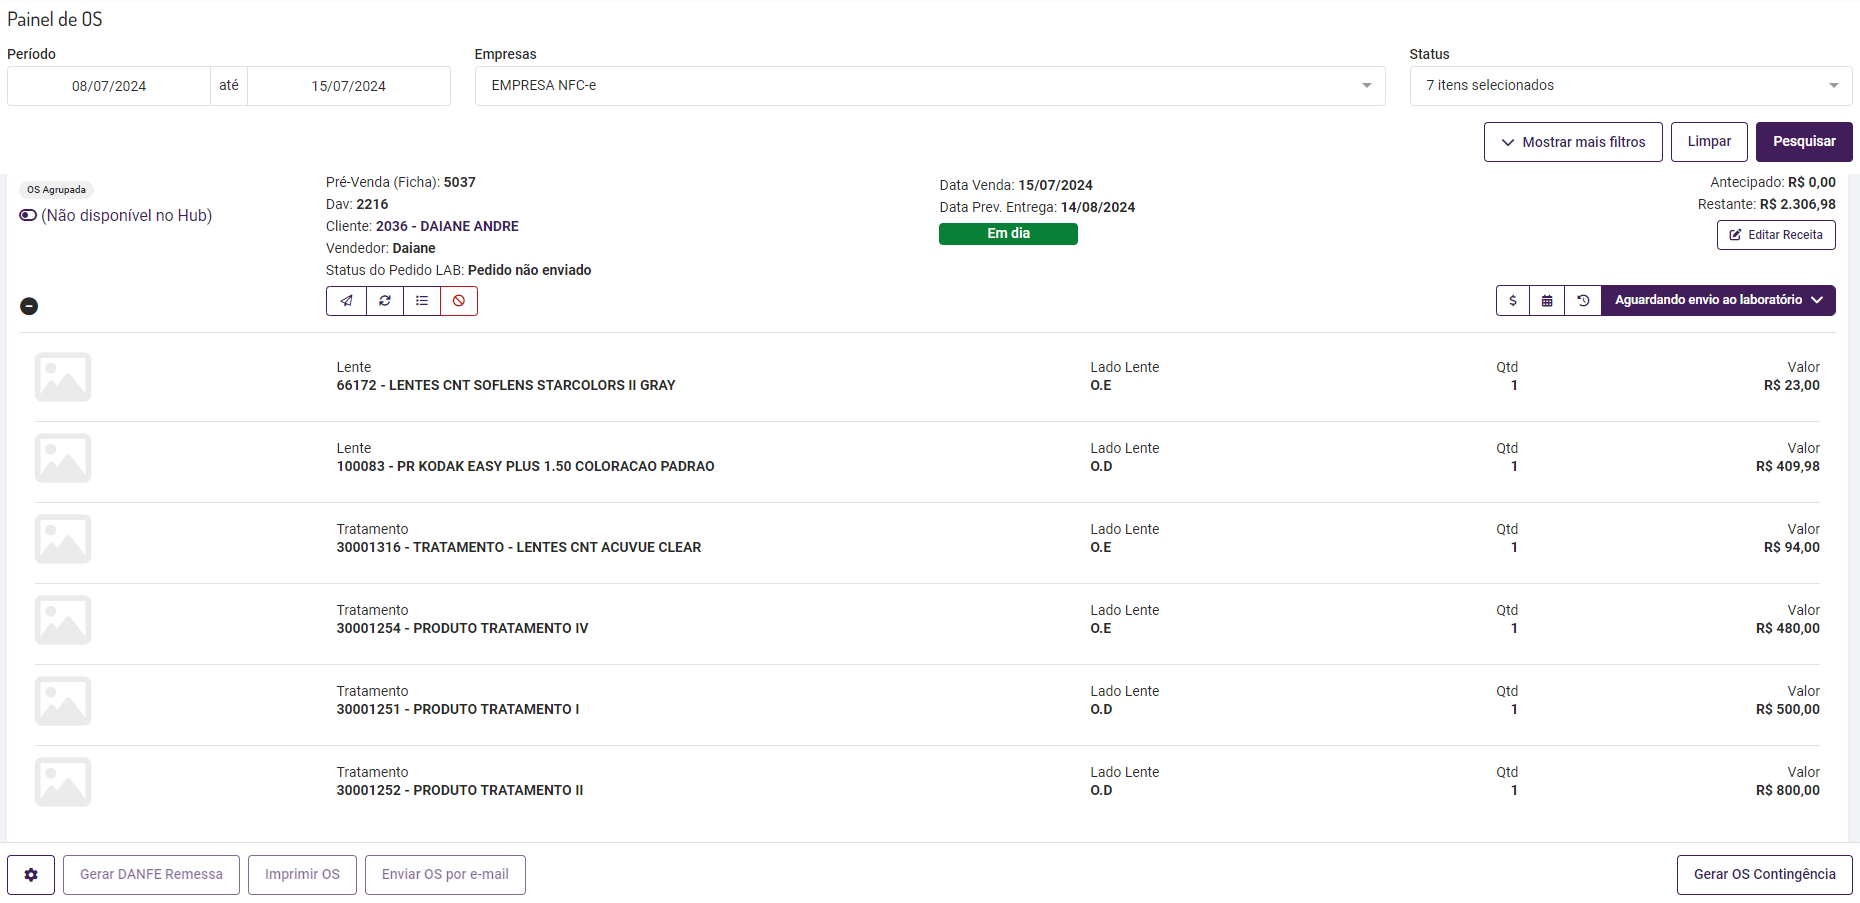Open settings with the gear icon

[31, 875]
